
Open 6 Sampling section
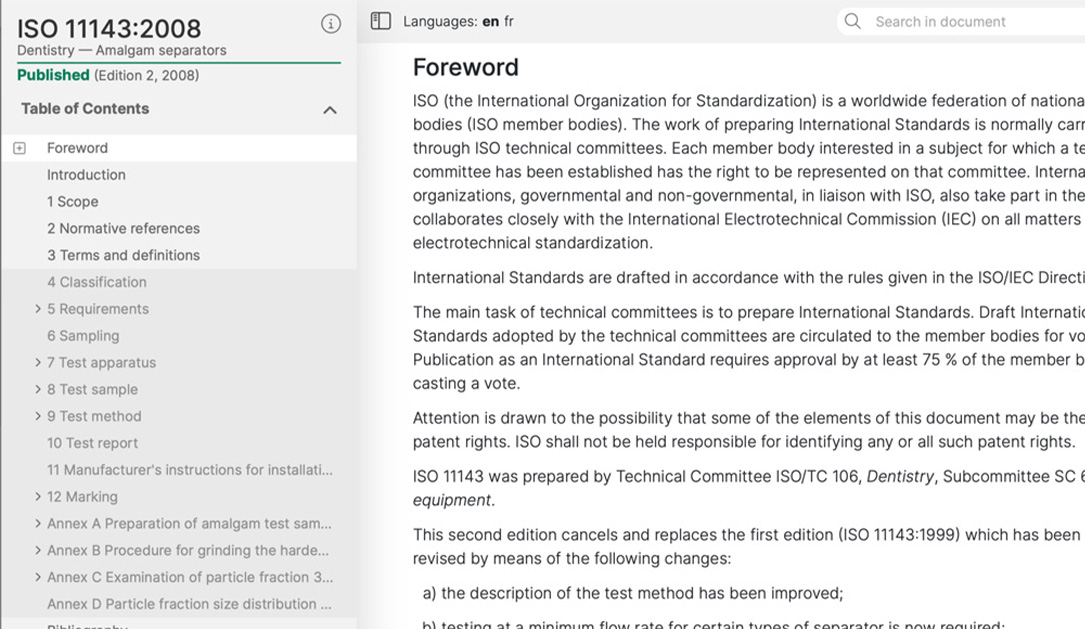[x=83, y=336]
